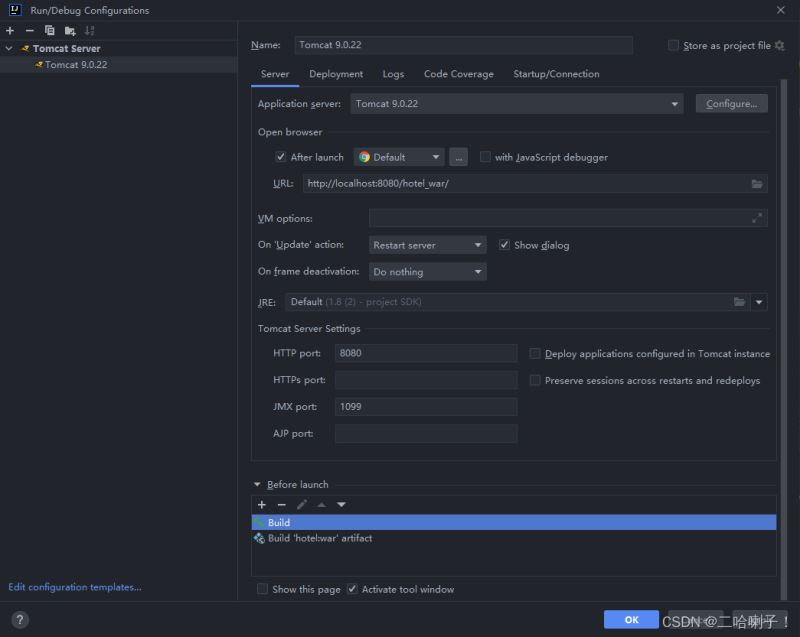Viewport: 800px width, 637px height.
Task: Click the copy configuration icon
Action: pyautogui.click(x=49, y=31)
